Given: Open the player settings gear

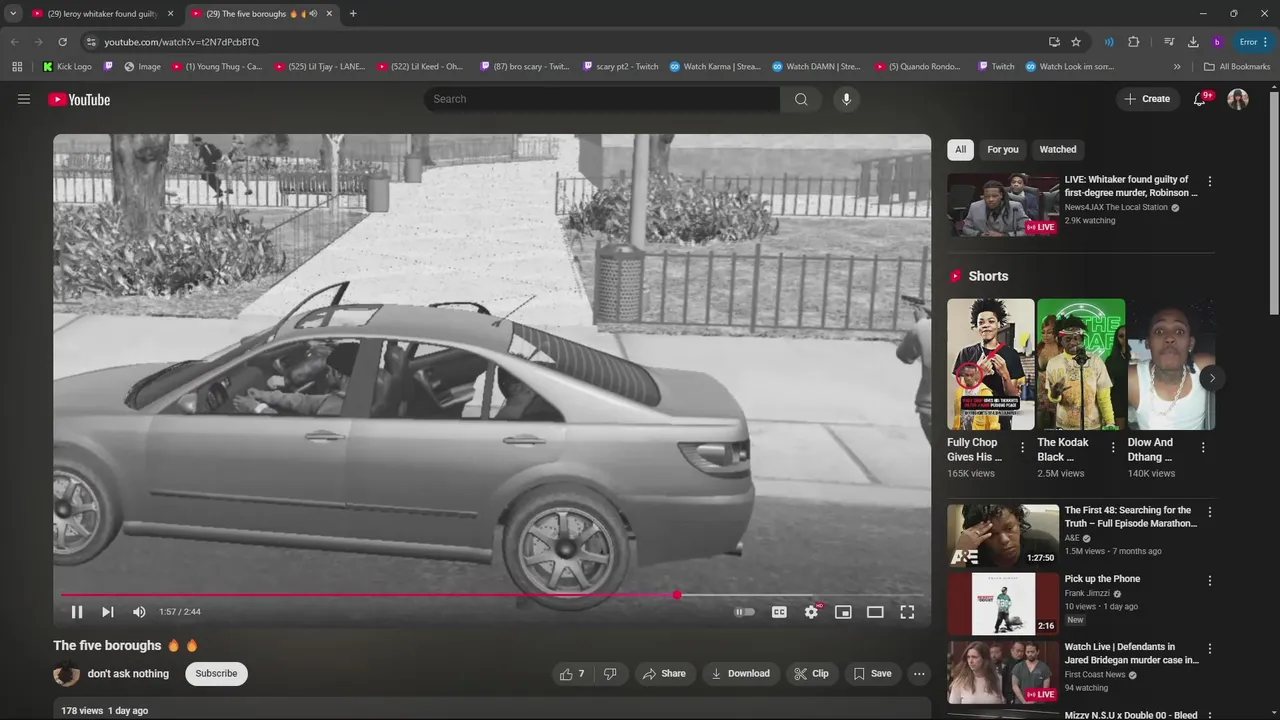Looking at the screenshot, I should (x=811, y=612).
